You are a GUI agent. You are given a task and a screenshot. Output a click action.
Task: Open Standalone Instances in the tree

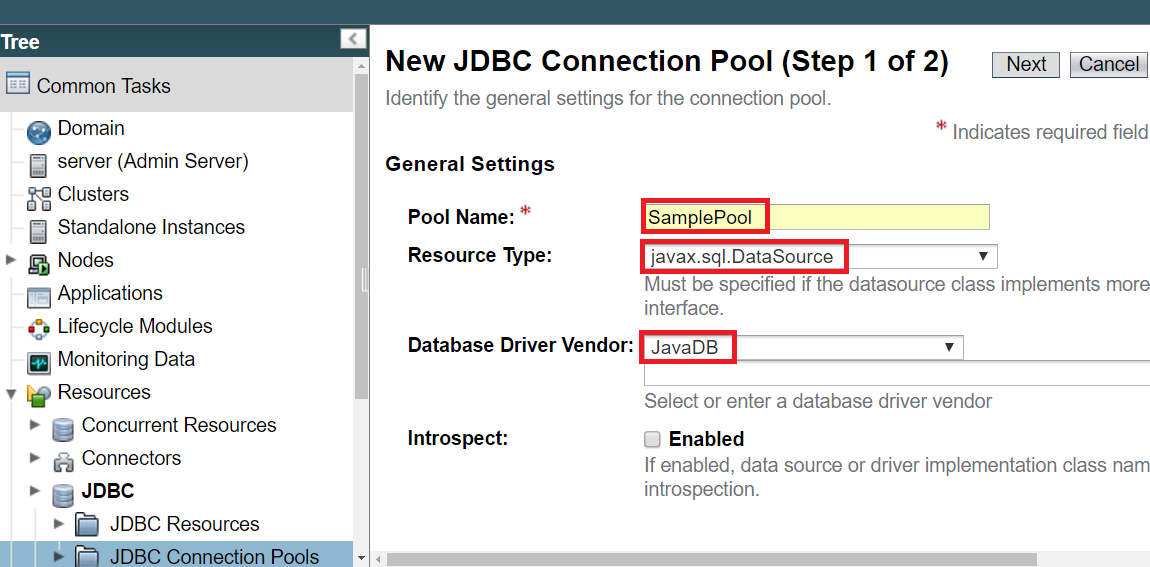(x=151, y=227)
